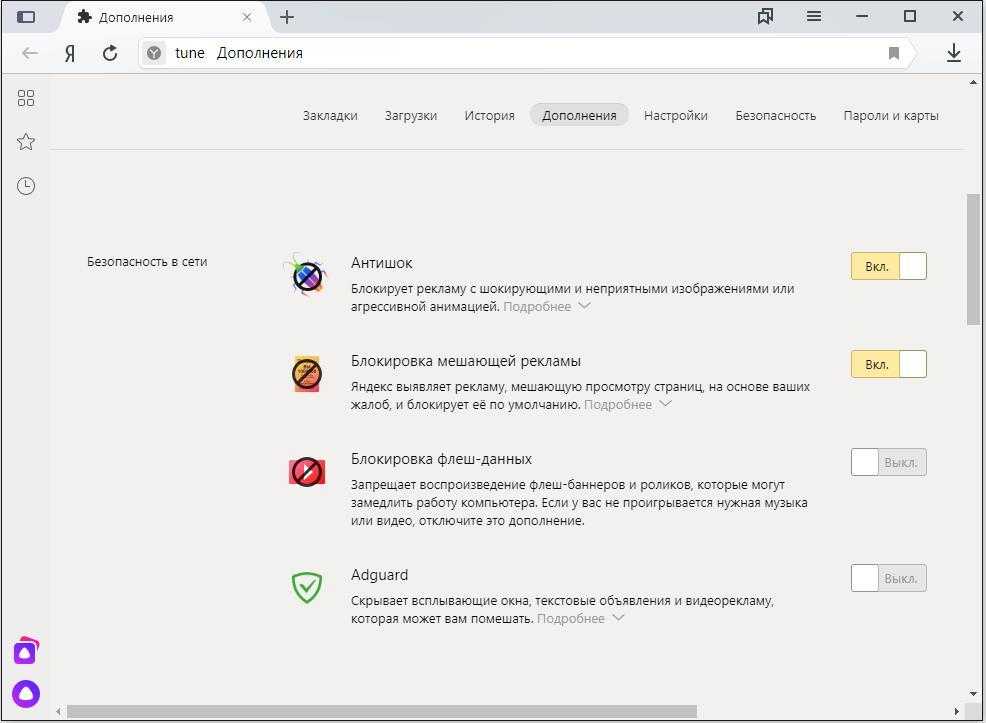Click the Yandex home button
986x723 pixels.
click(x=70, y=53)
